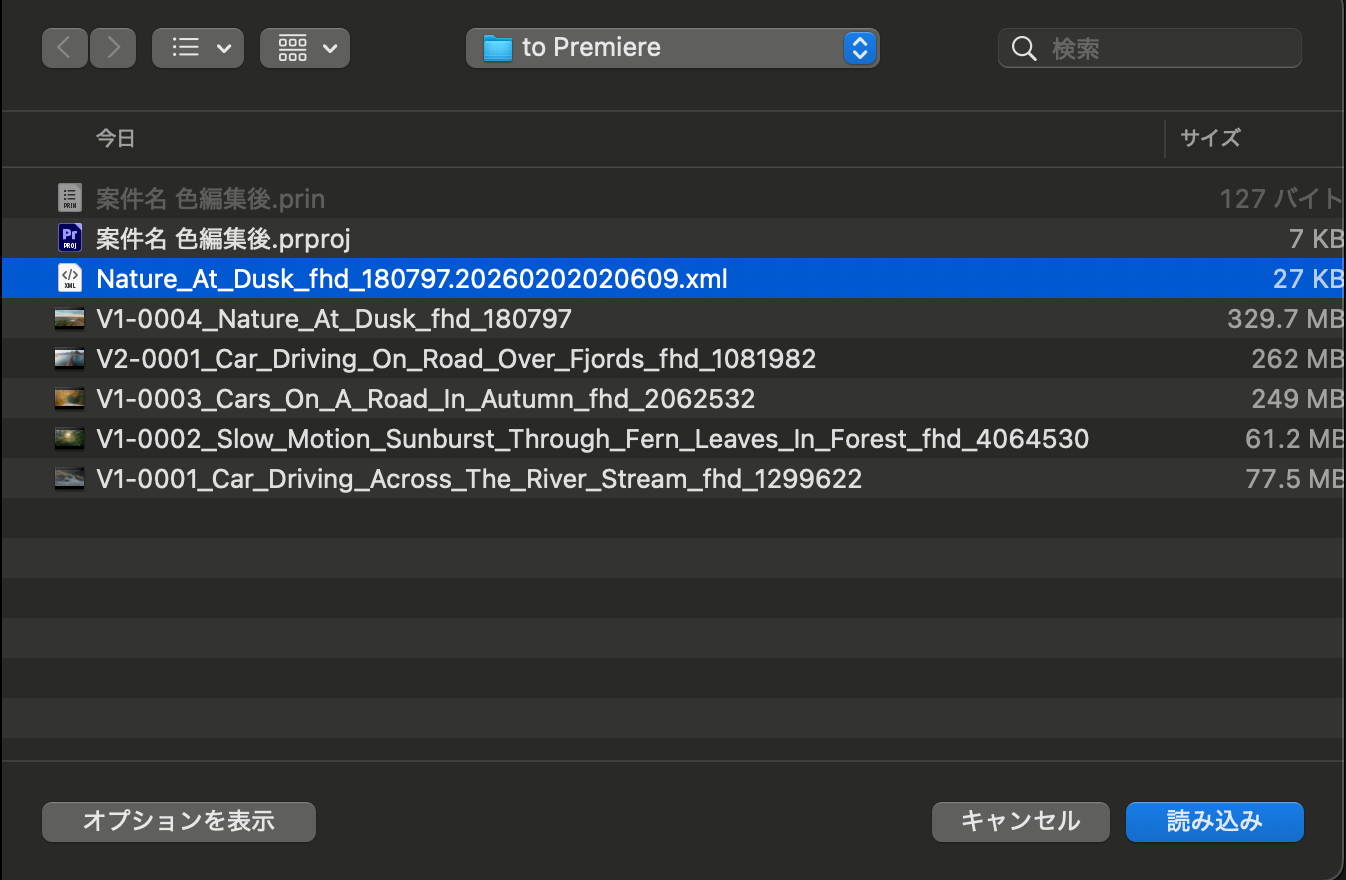This screenshot has height=880, width=1346.
Task: Select V1-0001 Car Driving Across River file
Action: coord(479,479)
